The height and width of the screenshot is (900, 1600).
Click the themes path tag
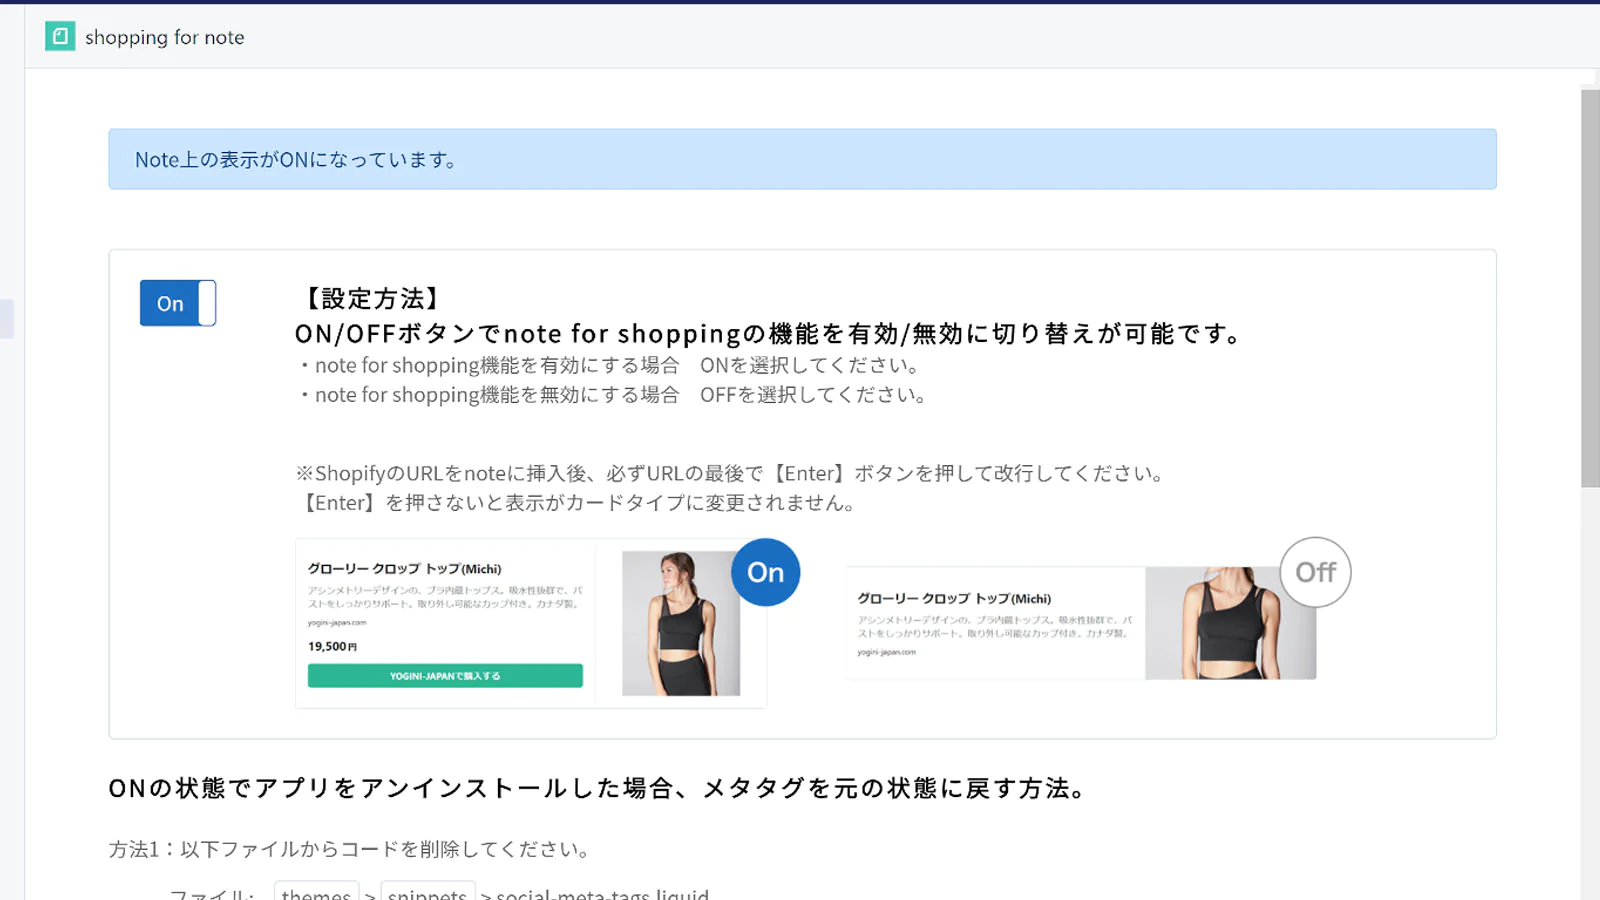coord(316,893)
